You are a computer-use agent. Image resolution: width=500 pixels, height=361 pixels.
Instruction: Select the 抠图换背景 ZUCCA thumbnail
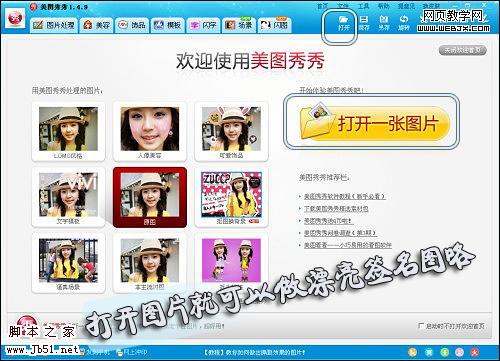pos(231,197)
